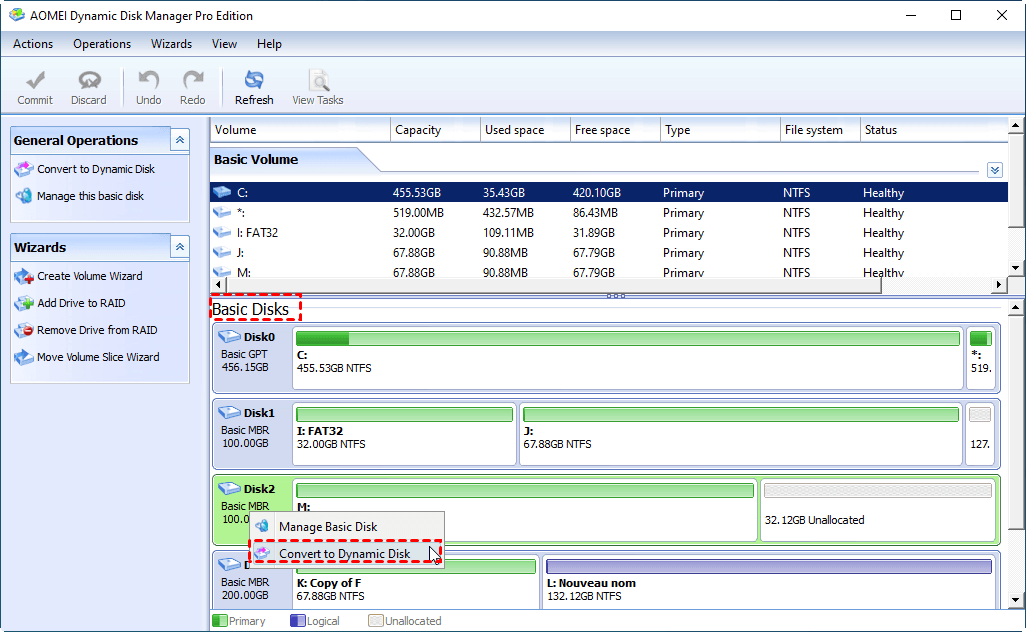Open View Tasks from toolbar
The height and width of the screenshot is (632, 1026).
317,86
